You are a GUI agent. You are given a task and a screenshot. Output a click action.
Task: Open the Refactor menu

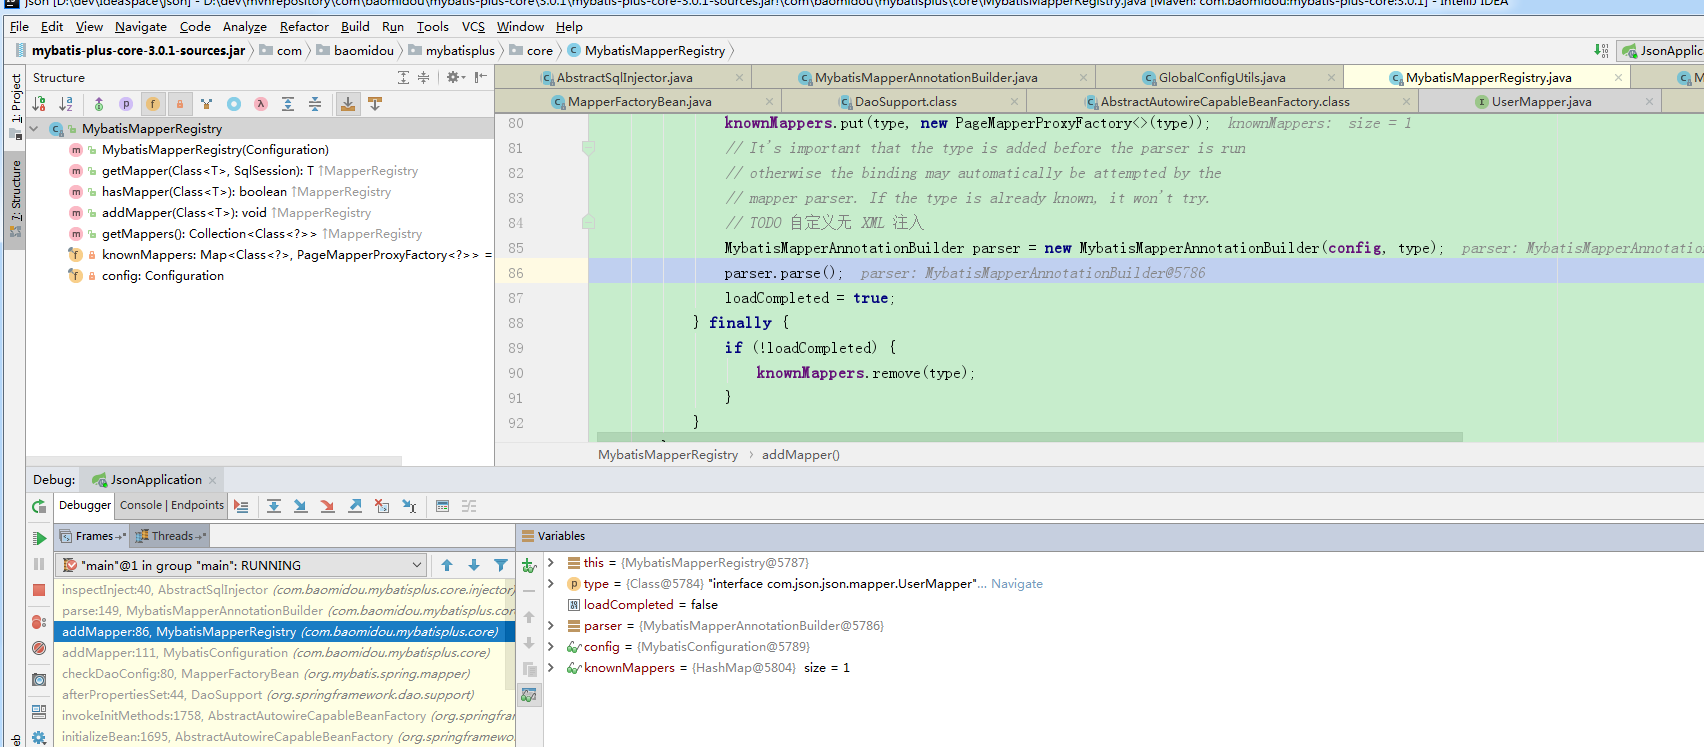[x=304, y=27]
